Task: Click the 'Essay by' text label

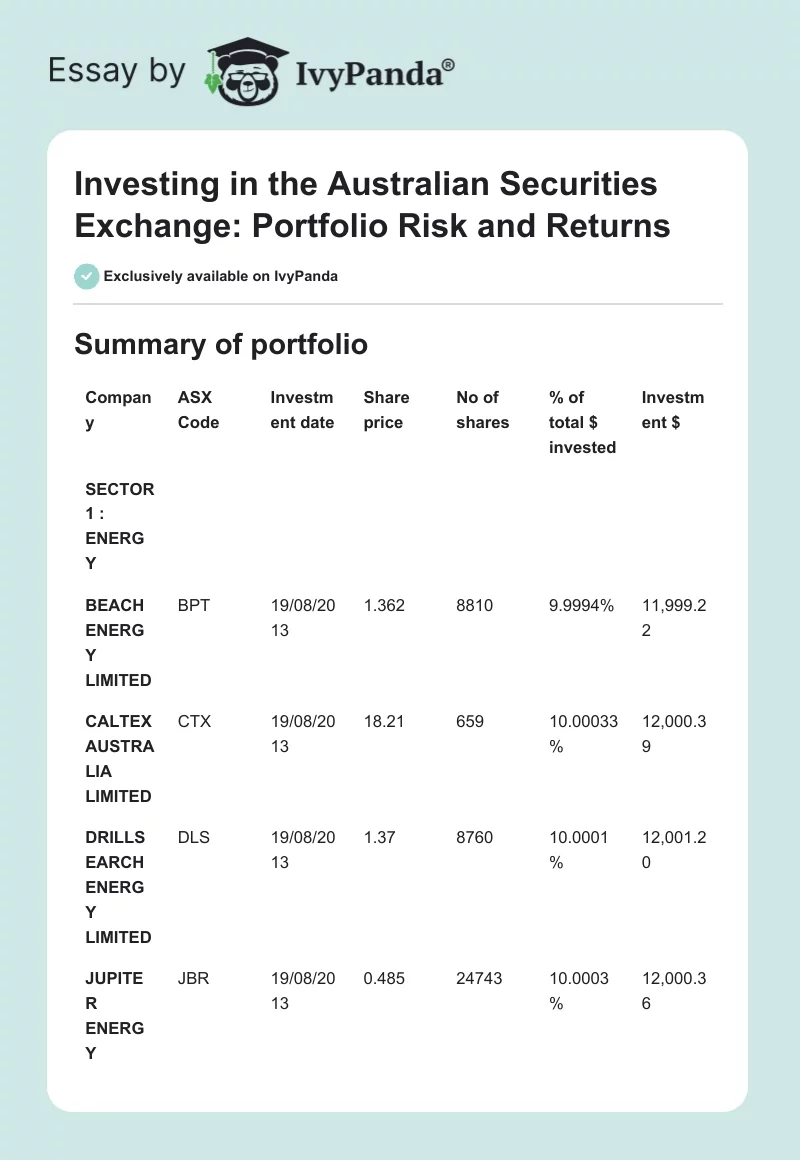Action: tap(117, 72)
